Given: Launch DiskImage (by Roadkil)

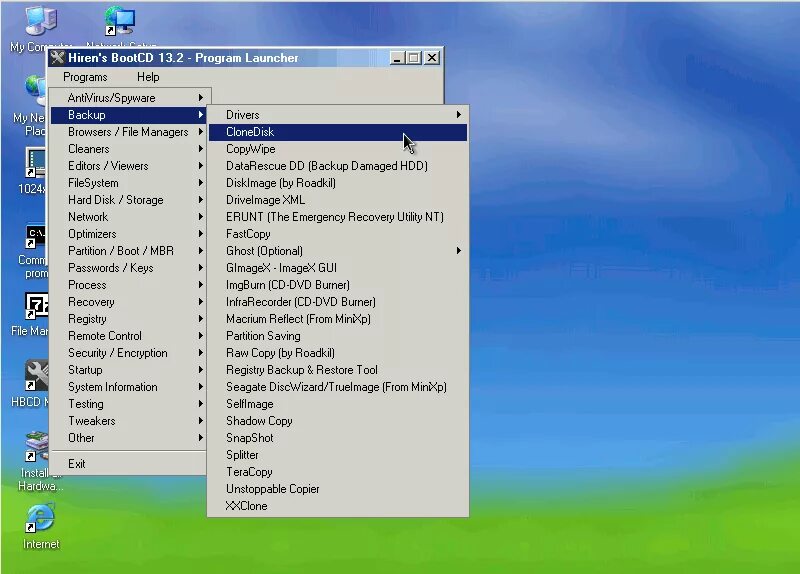Looking at the screenshot, I should pyautogui.click(x=338, y=183).
